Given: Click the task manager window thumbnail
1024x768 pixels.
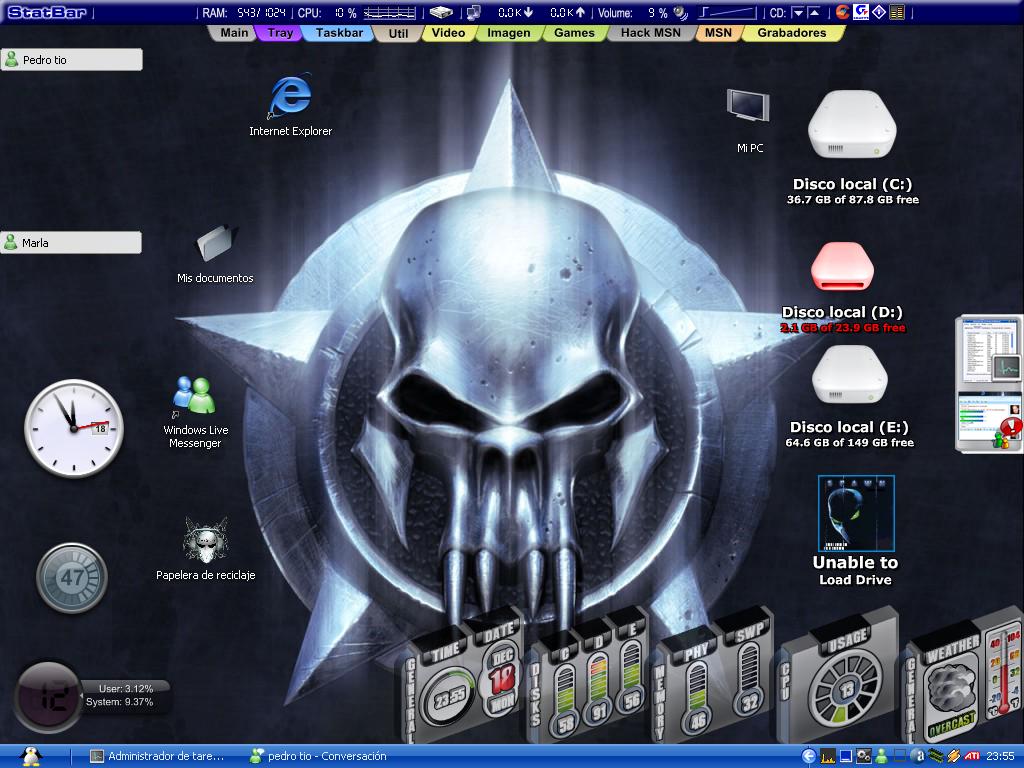Looking at the screenshot, I should point(989,351).
